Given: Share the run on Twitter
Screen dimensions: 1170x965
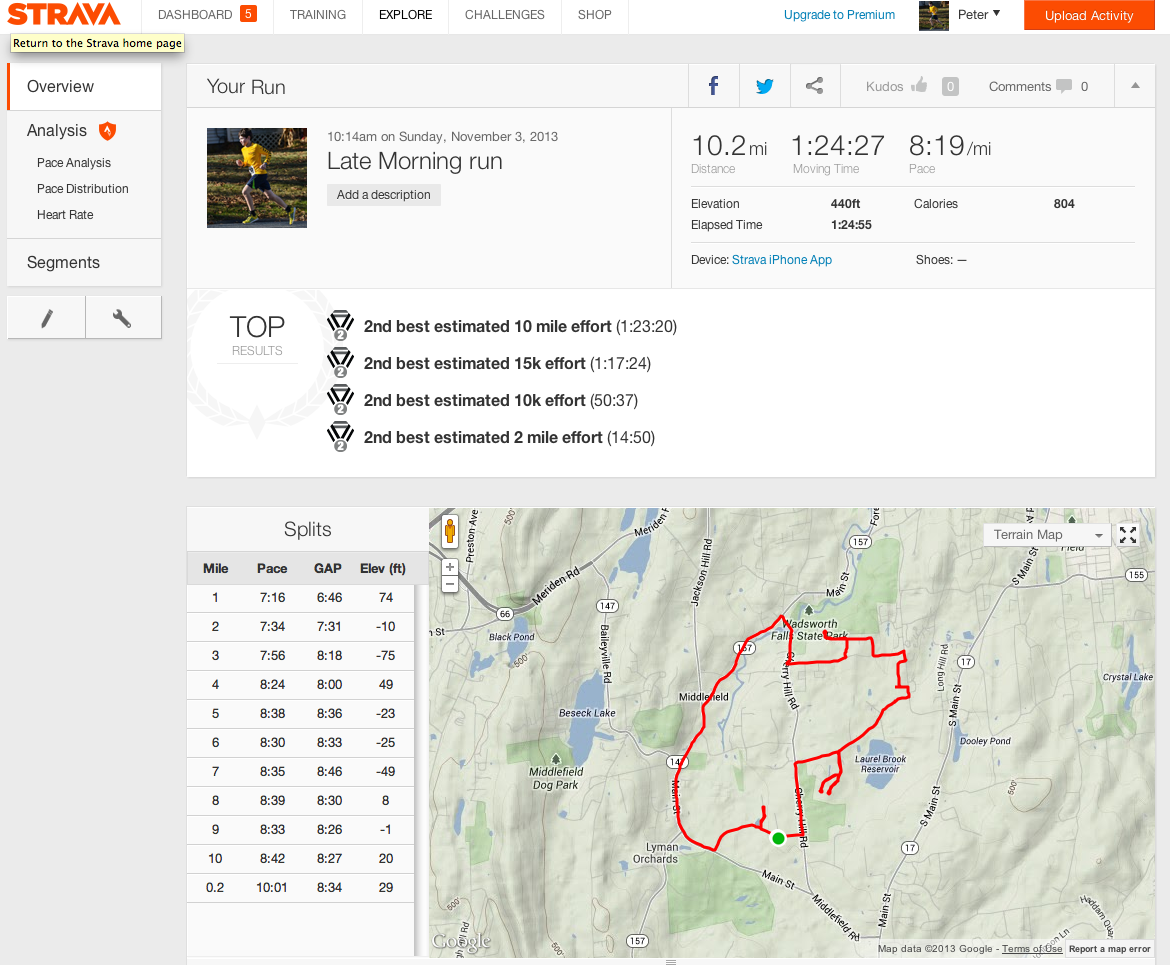Looking at the screenshot, I should tap(764, 86).
